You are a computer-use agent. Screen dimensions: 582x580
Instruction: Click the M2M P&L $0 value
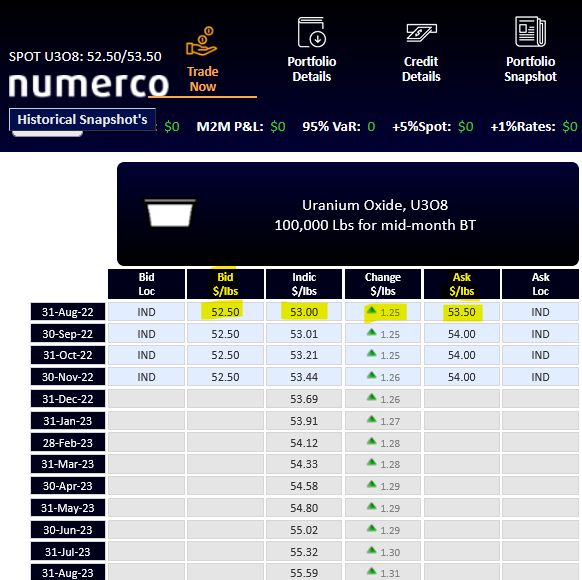click(x=278, y=127)
